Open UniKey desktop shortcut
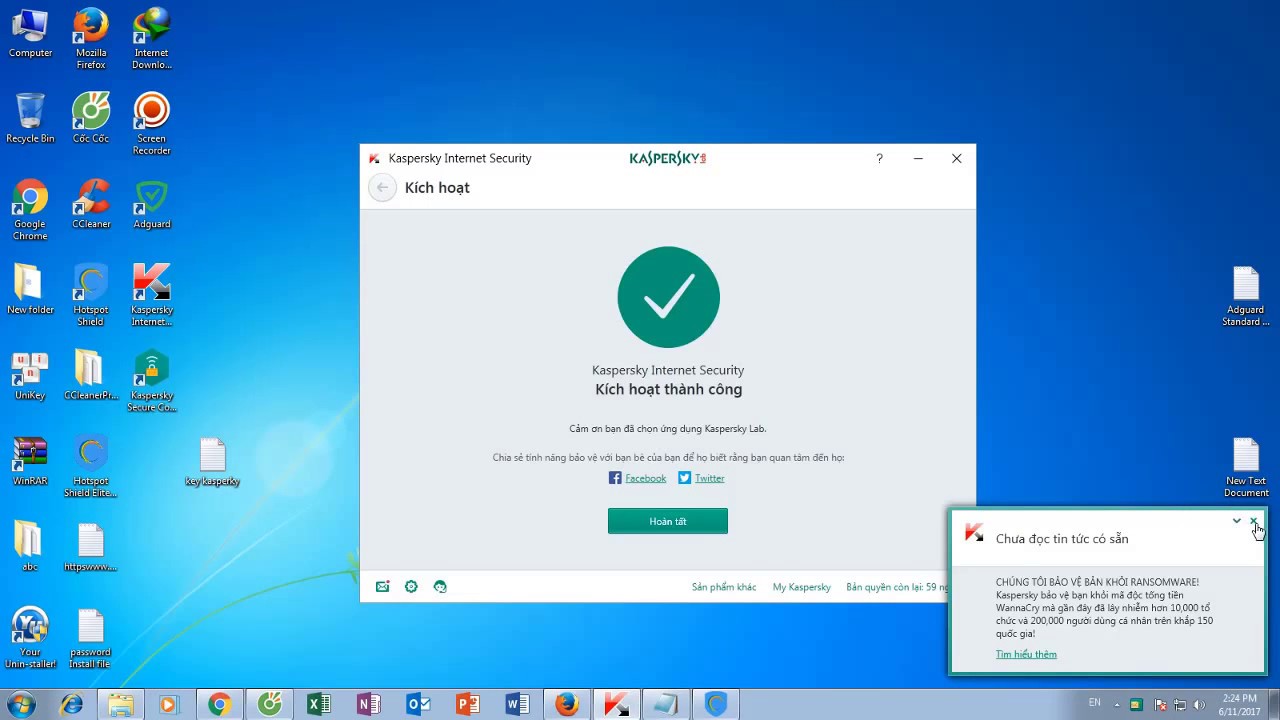Screen dimensions: 1280x720 (x=30, y=376)
